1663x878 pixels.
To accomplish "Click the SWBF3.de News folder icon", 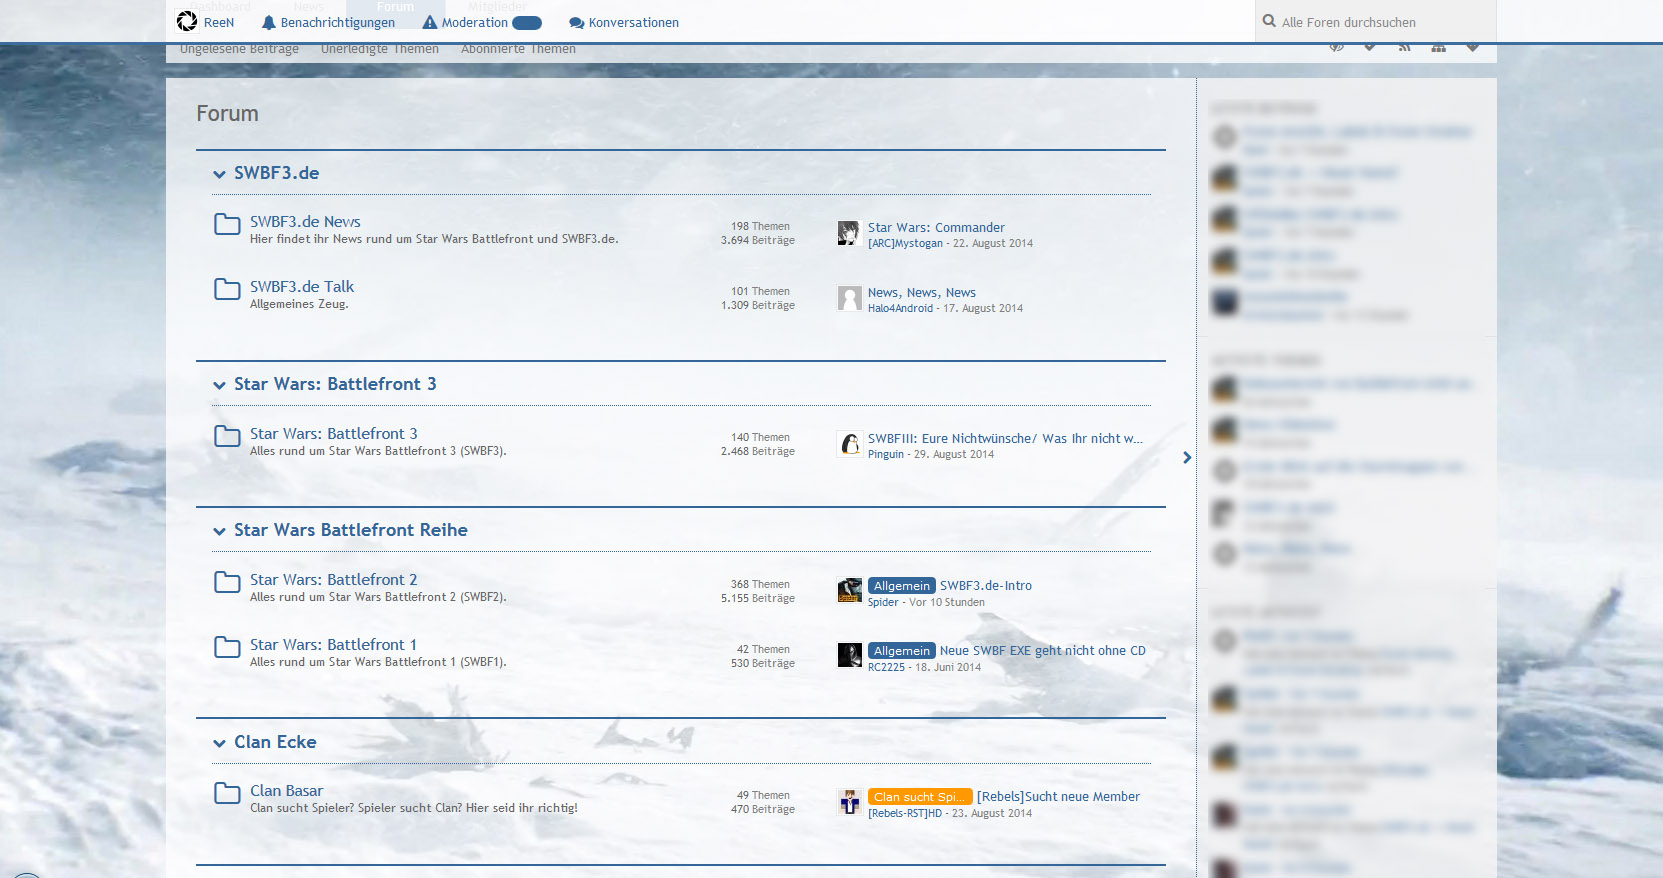I will pos(227,224).
